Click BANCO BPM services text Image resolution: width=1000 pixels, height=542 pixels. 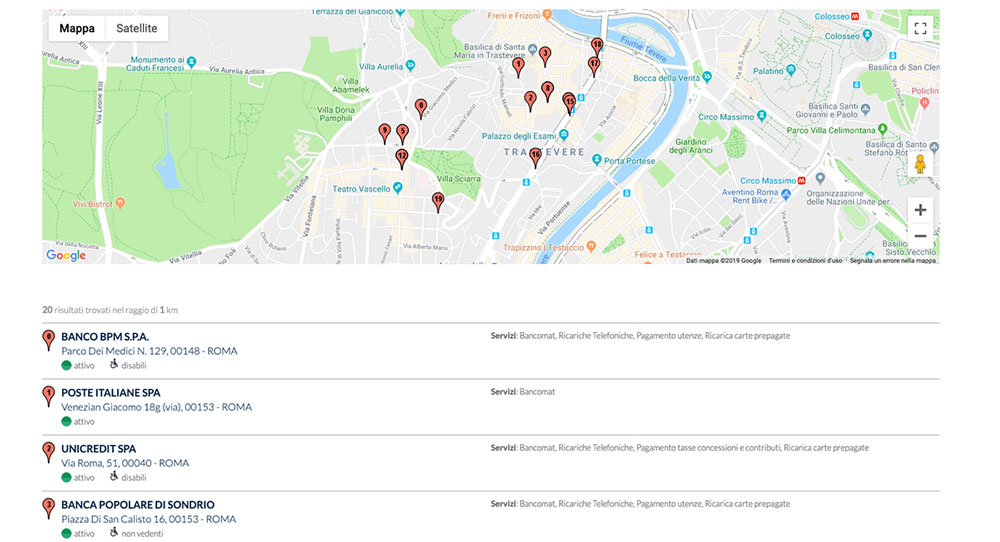(x=640, y=335)
